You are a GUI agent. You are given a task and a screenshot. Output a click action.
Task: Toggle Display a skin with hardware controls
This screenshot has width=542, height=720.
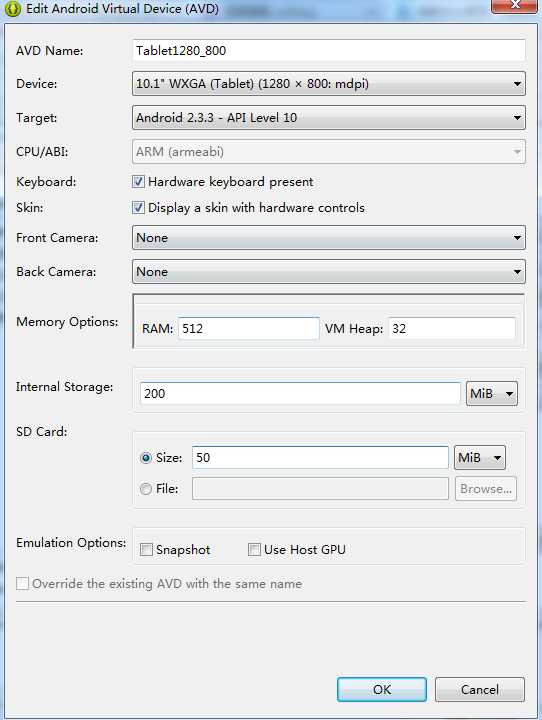(138, 208)
